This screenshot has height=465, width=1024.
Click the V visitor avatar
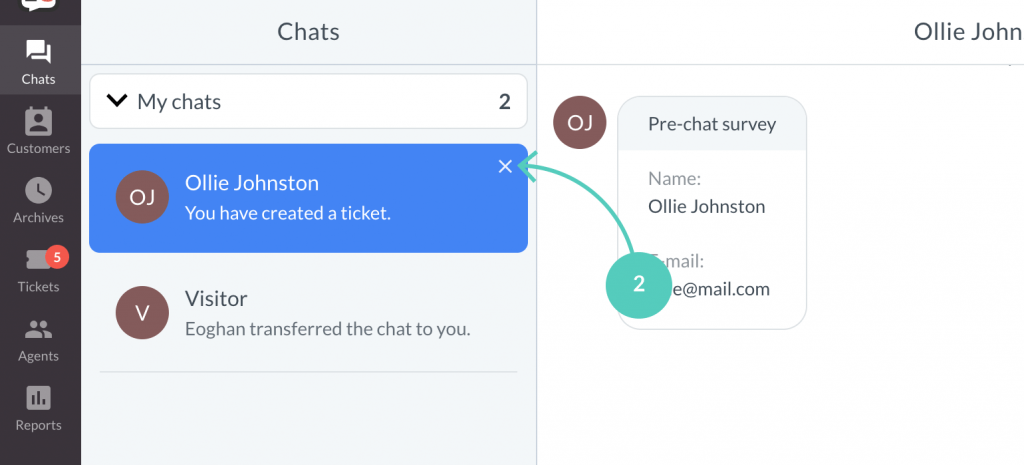click(142, 313)
